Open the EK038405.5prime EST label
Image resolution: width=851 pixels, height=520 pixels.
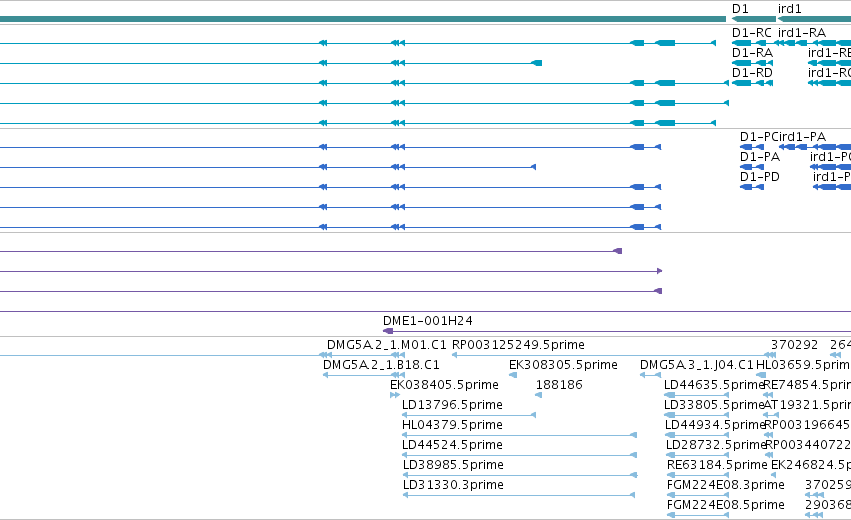(x=444, y=385)
